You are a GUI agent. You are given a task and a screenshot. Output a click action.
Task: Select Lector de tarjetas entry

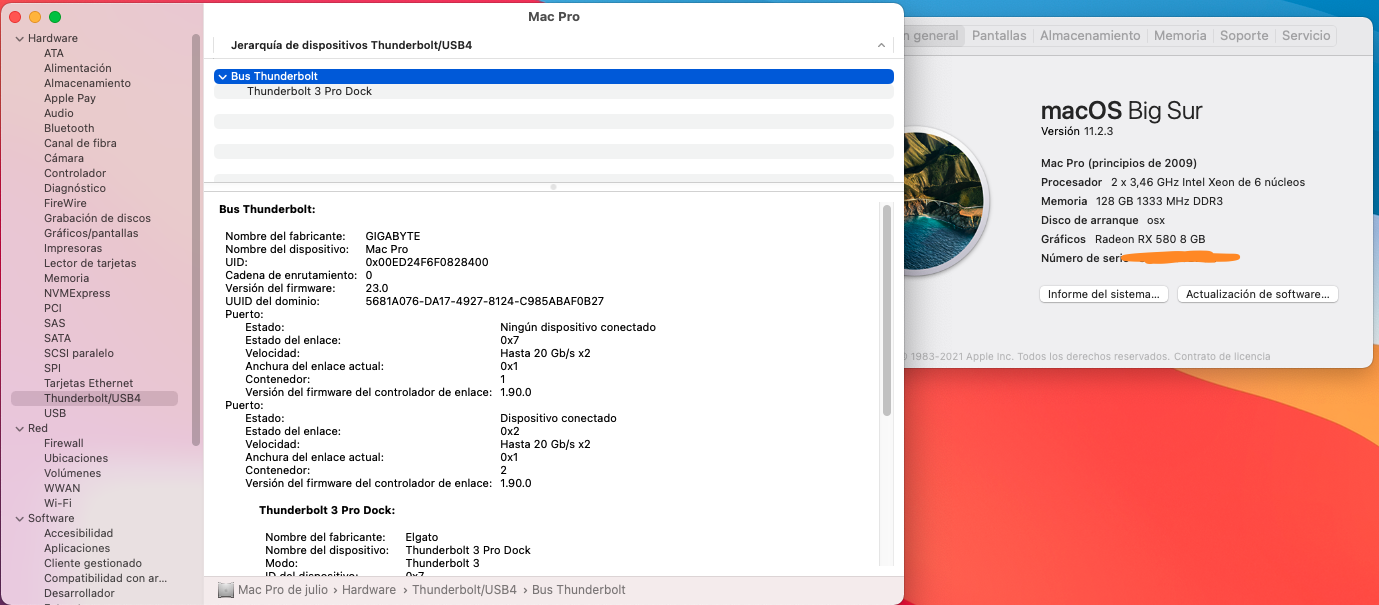click(x=90, y=263)
